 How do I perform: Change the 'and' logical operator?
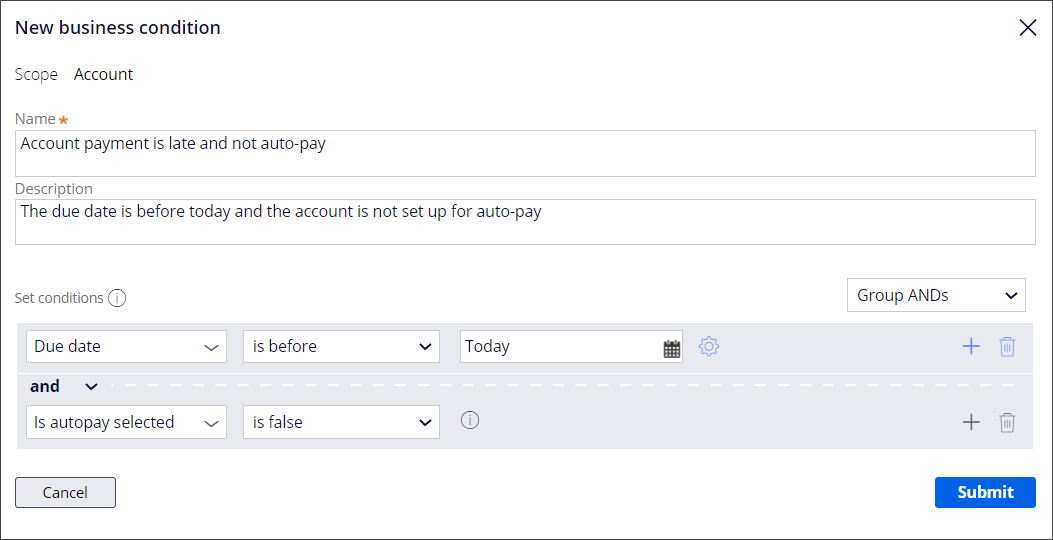tap(64, 387)
